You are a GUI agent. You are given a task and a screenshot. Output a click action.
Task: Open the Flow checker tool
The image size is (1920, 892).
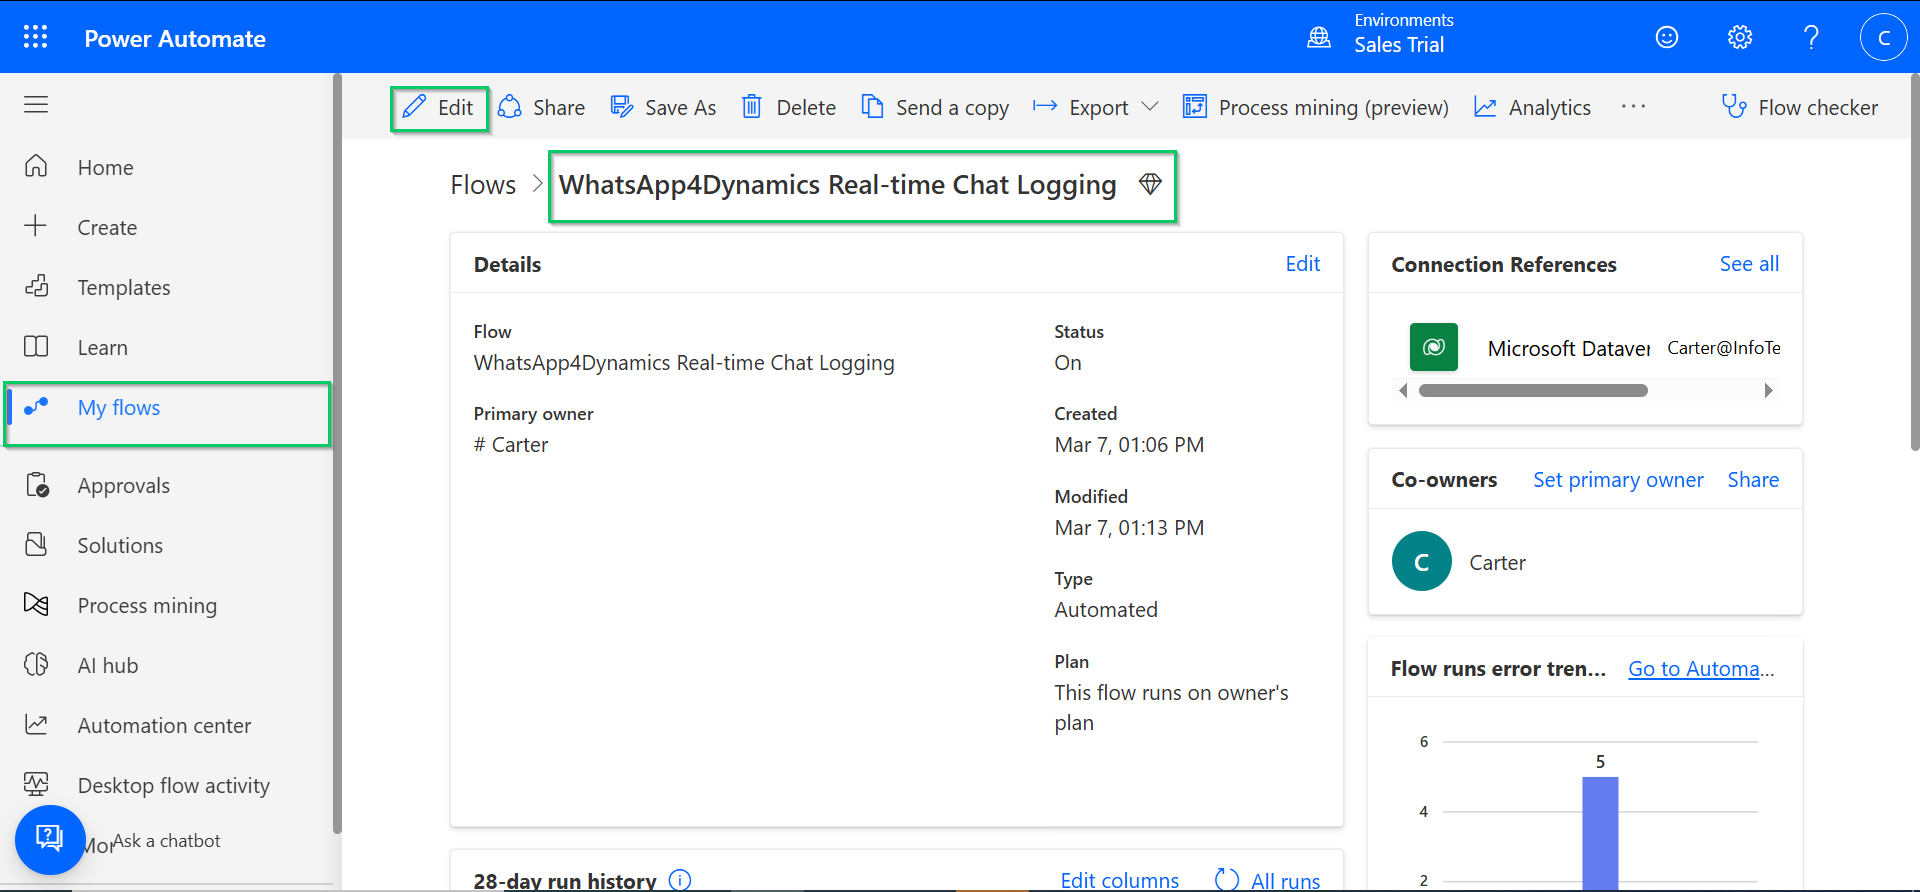coord(1799,107)
